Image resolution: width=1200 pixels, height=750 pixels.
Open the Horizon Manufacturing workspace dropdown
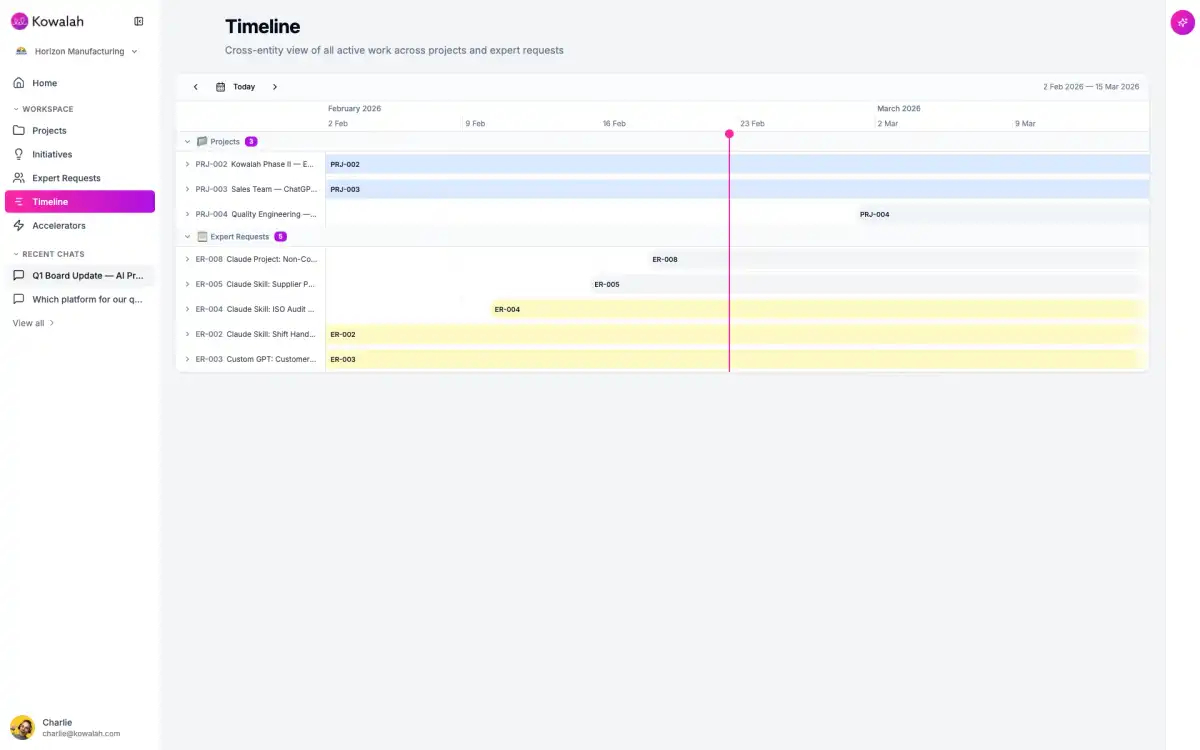tap(77, 51)
